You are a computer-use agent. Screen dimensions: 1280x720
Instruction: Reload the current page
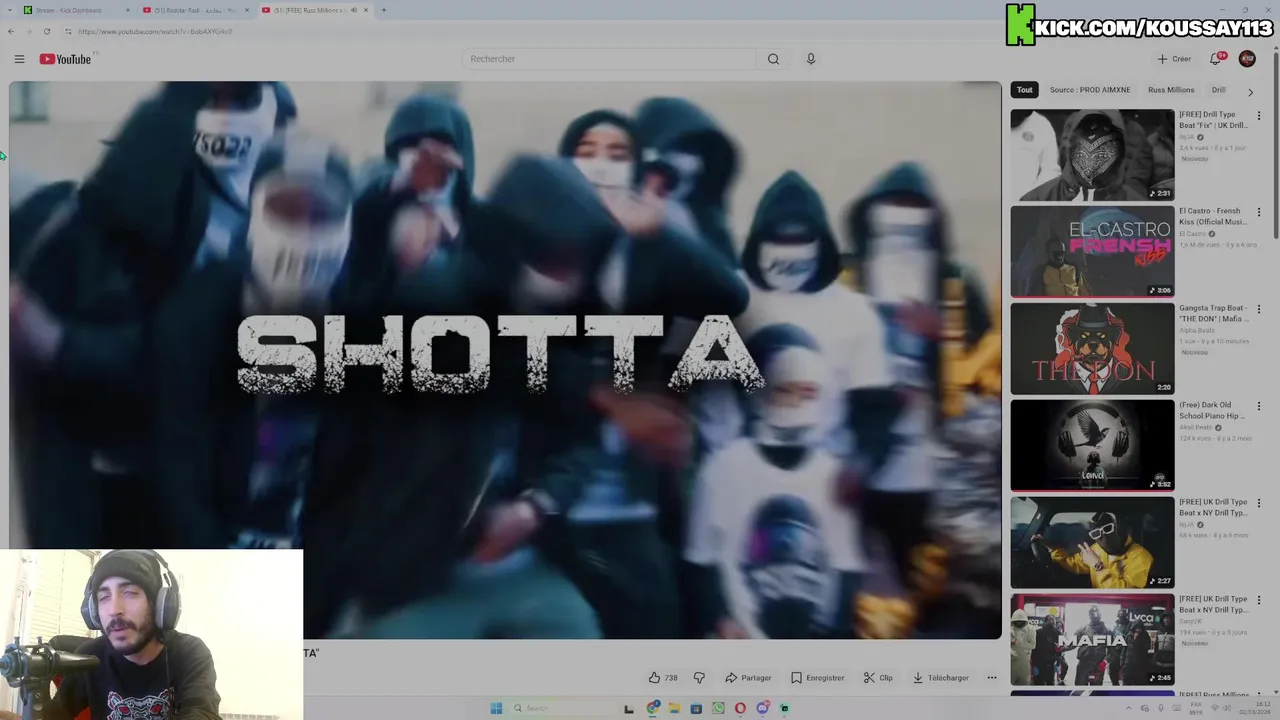(x=46, y=31)
